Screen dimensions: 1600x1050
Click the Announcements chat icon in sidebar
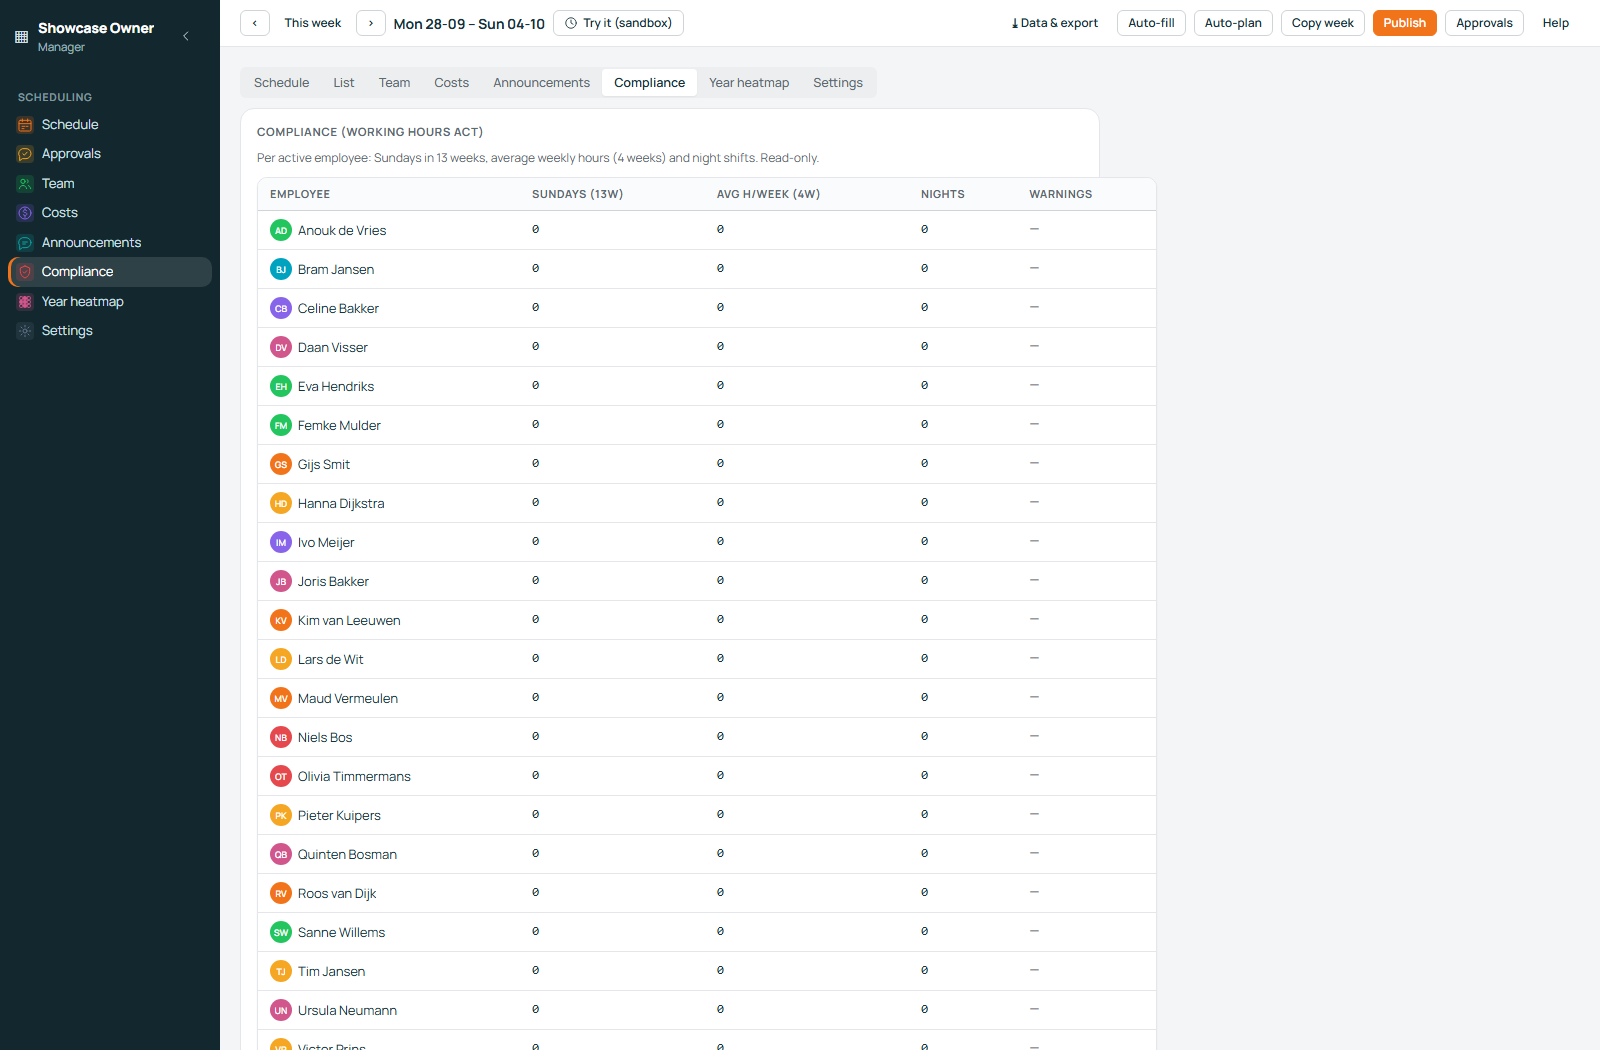coord(25,243)
